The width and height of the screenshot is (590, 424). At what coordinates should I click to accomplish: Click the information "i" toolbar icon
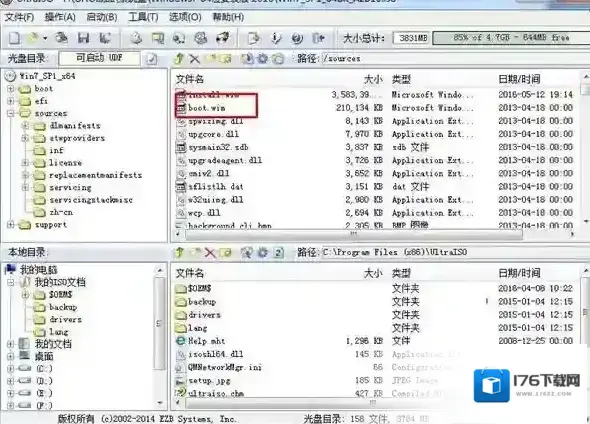pos(276,38)
